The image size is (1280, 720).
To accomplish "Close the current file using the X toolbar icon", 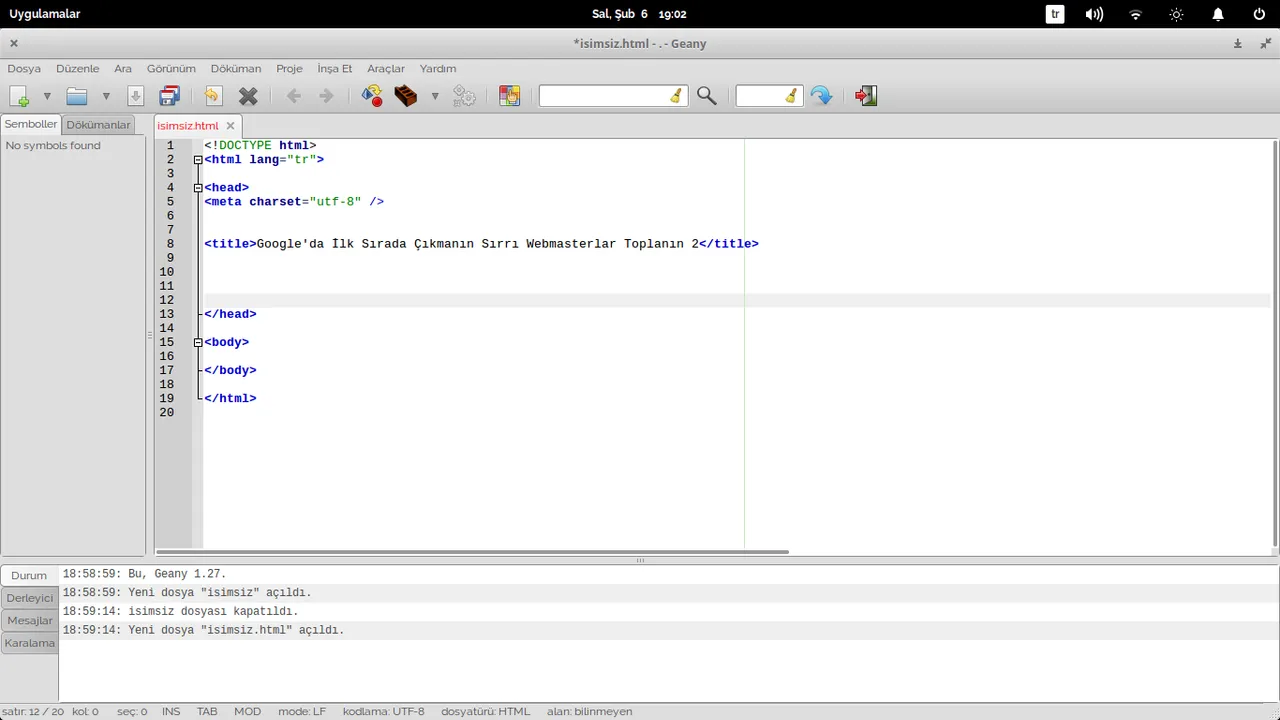I will 248,96.
